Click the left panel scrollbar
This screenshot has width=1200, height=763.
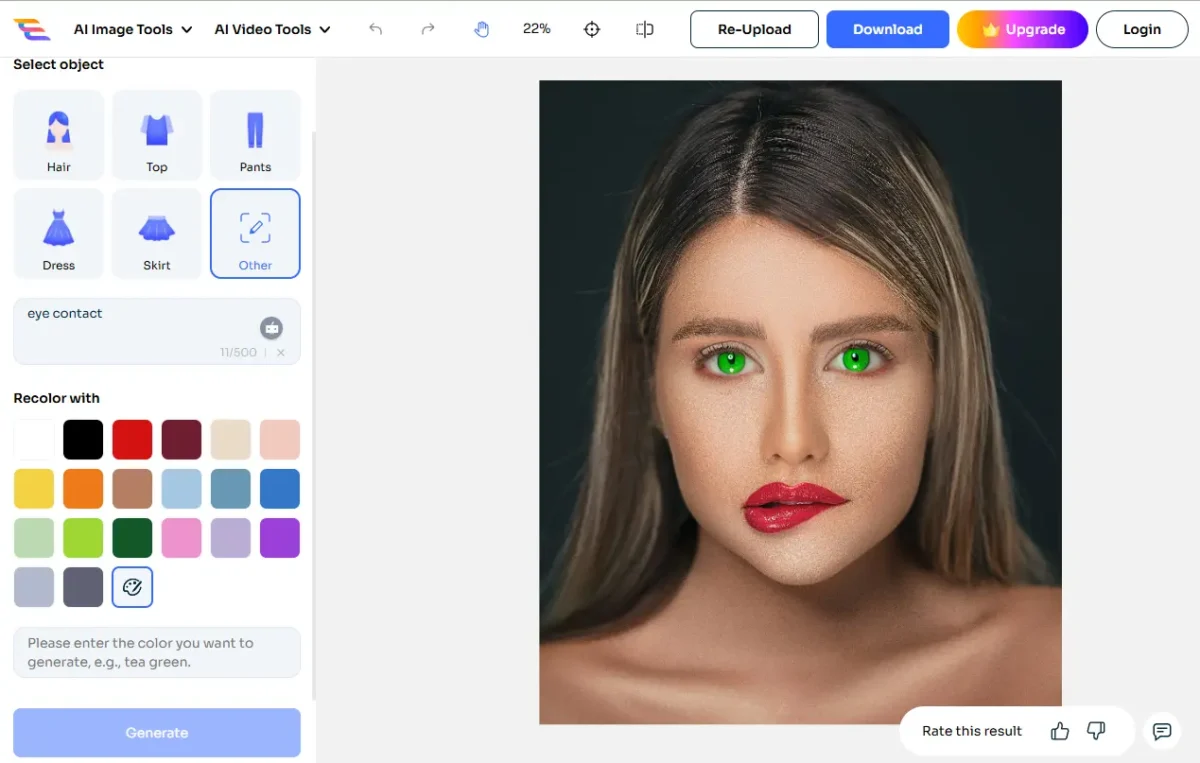click(314, 415)
